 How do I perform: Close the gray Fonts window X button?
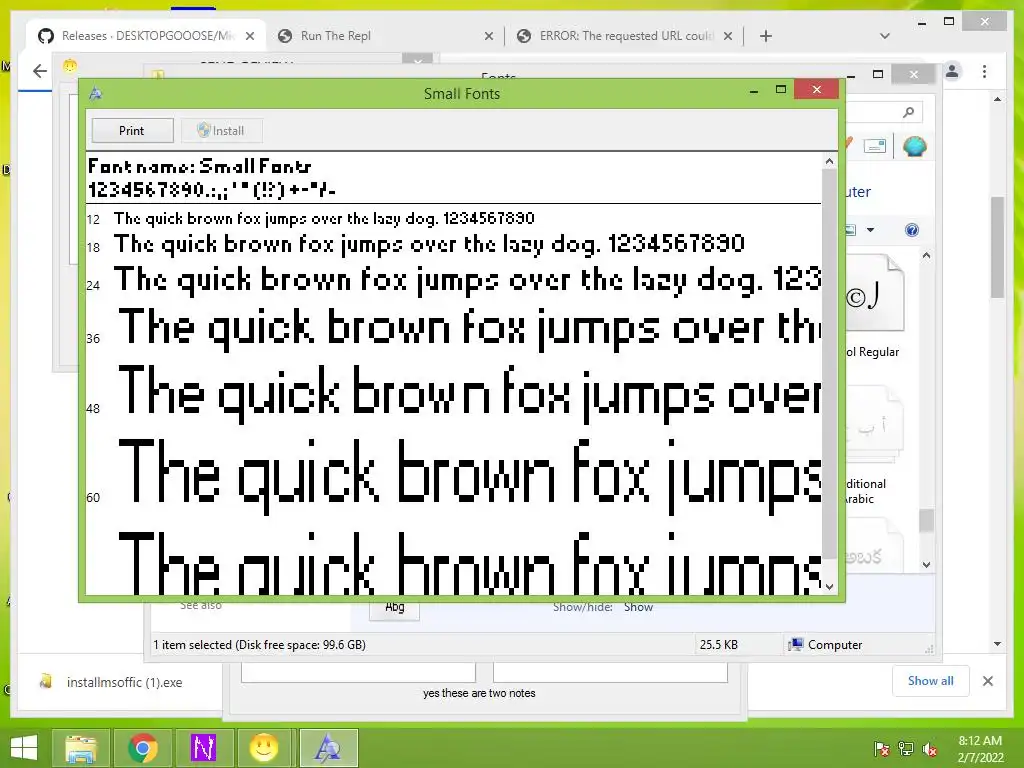tap(914, 74)
